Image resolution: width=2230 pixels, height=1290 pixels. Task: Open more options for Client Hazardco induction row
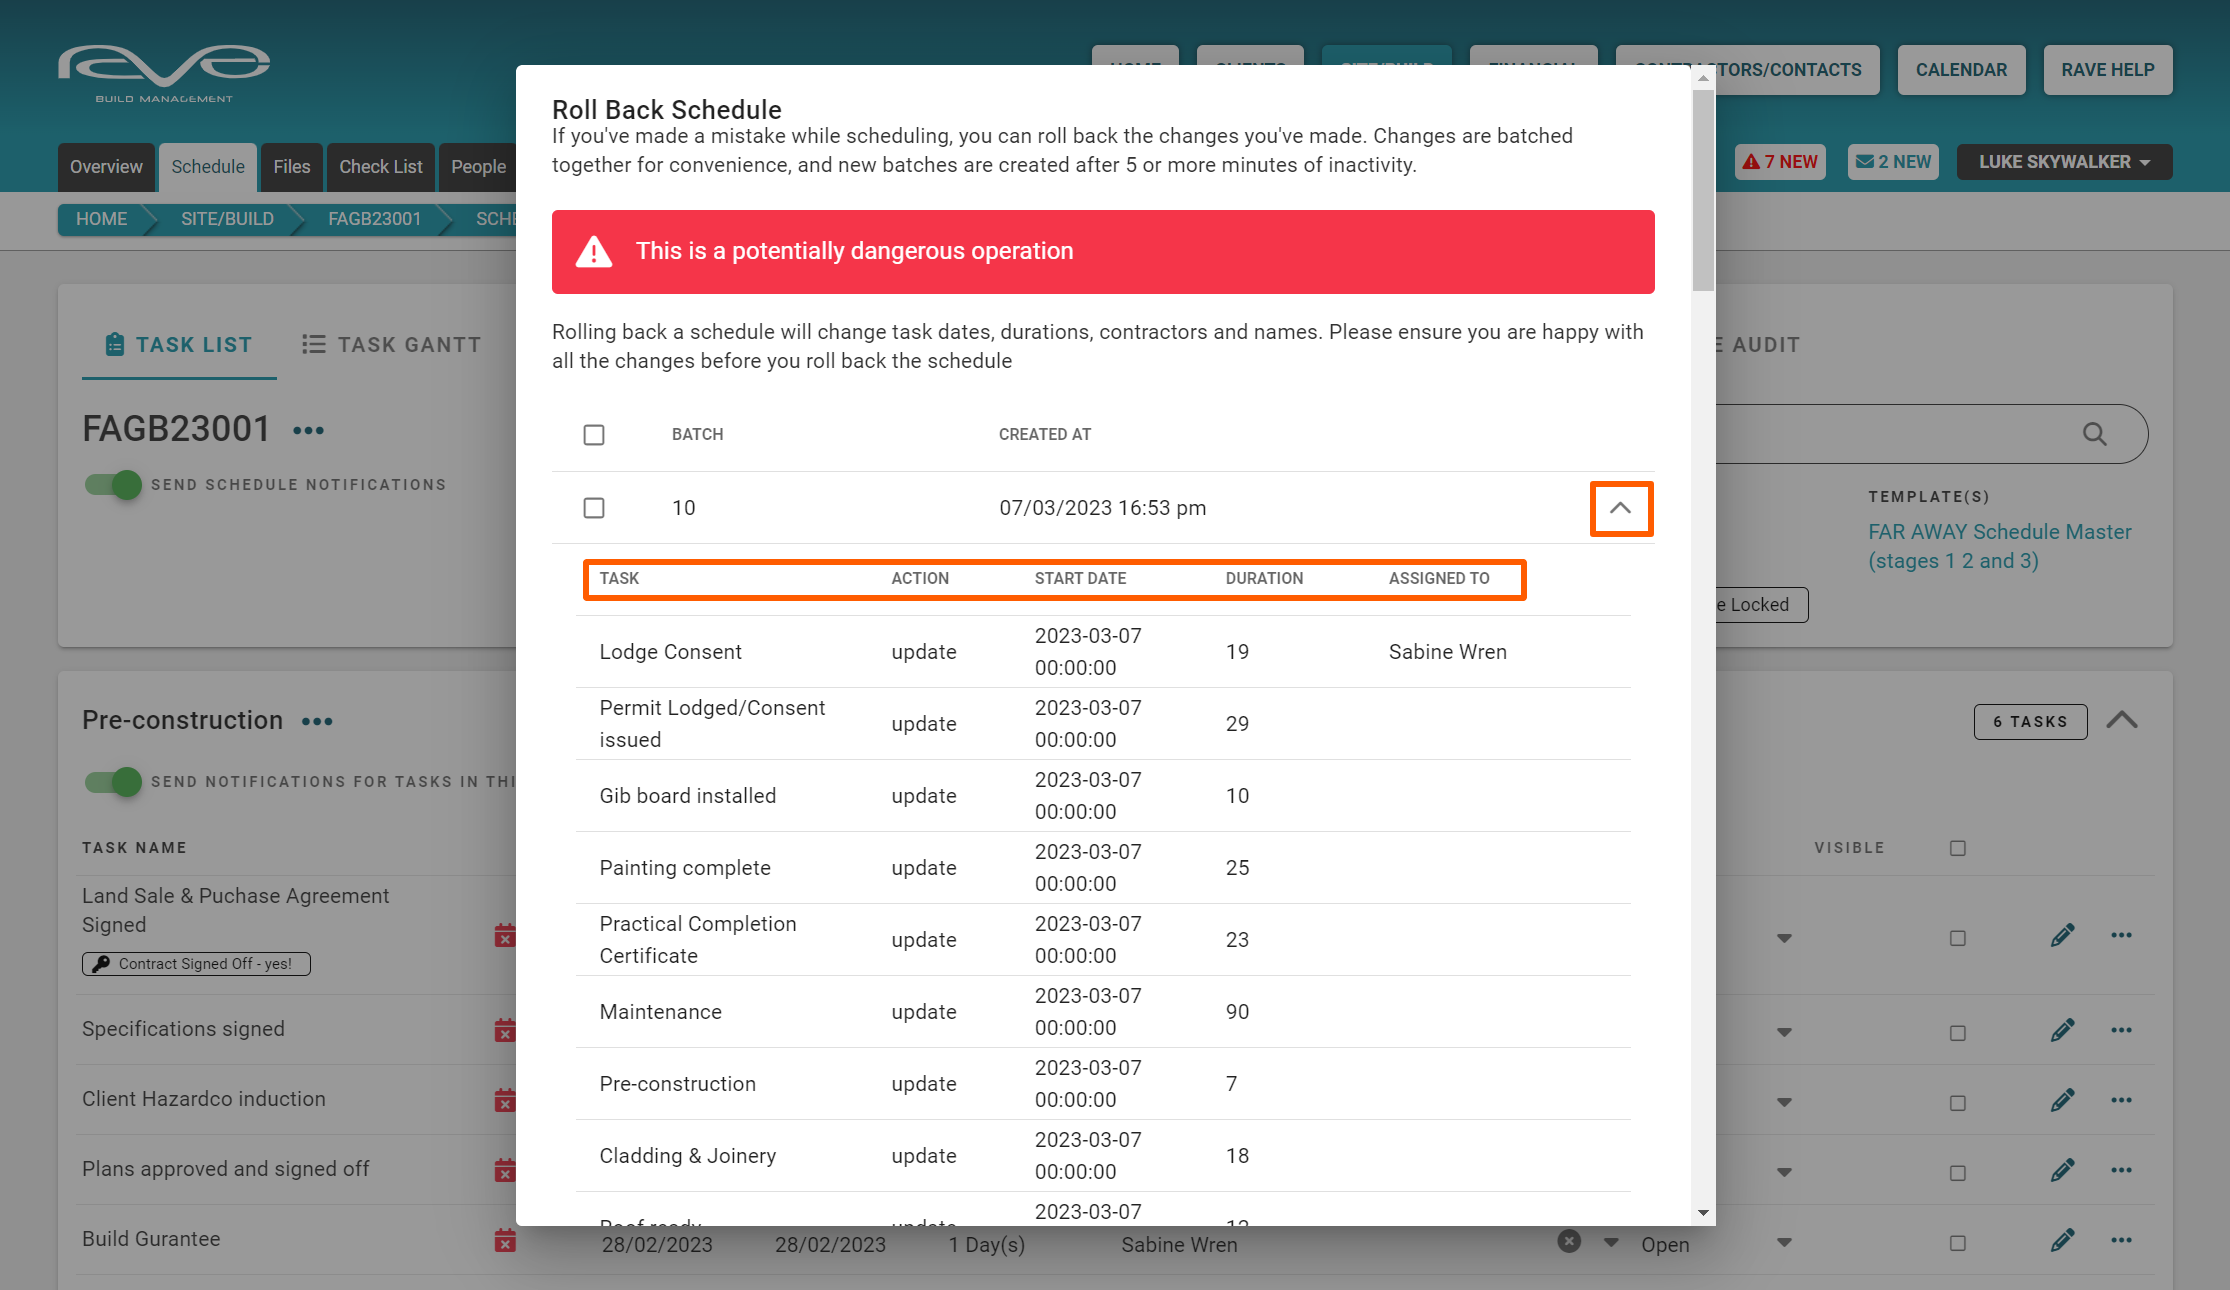point(2121,1100)
